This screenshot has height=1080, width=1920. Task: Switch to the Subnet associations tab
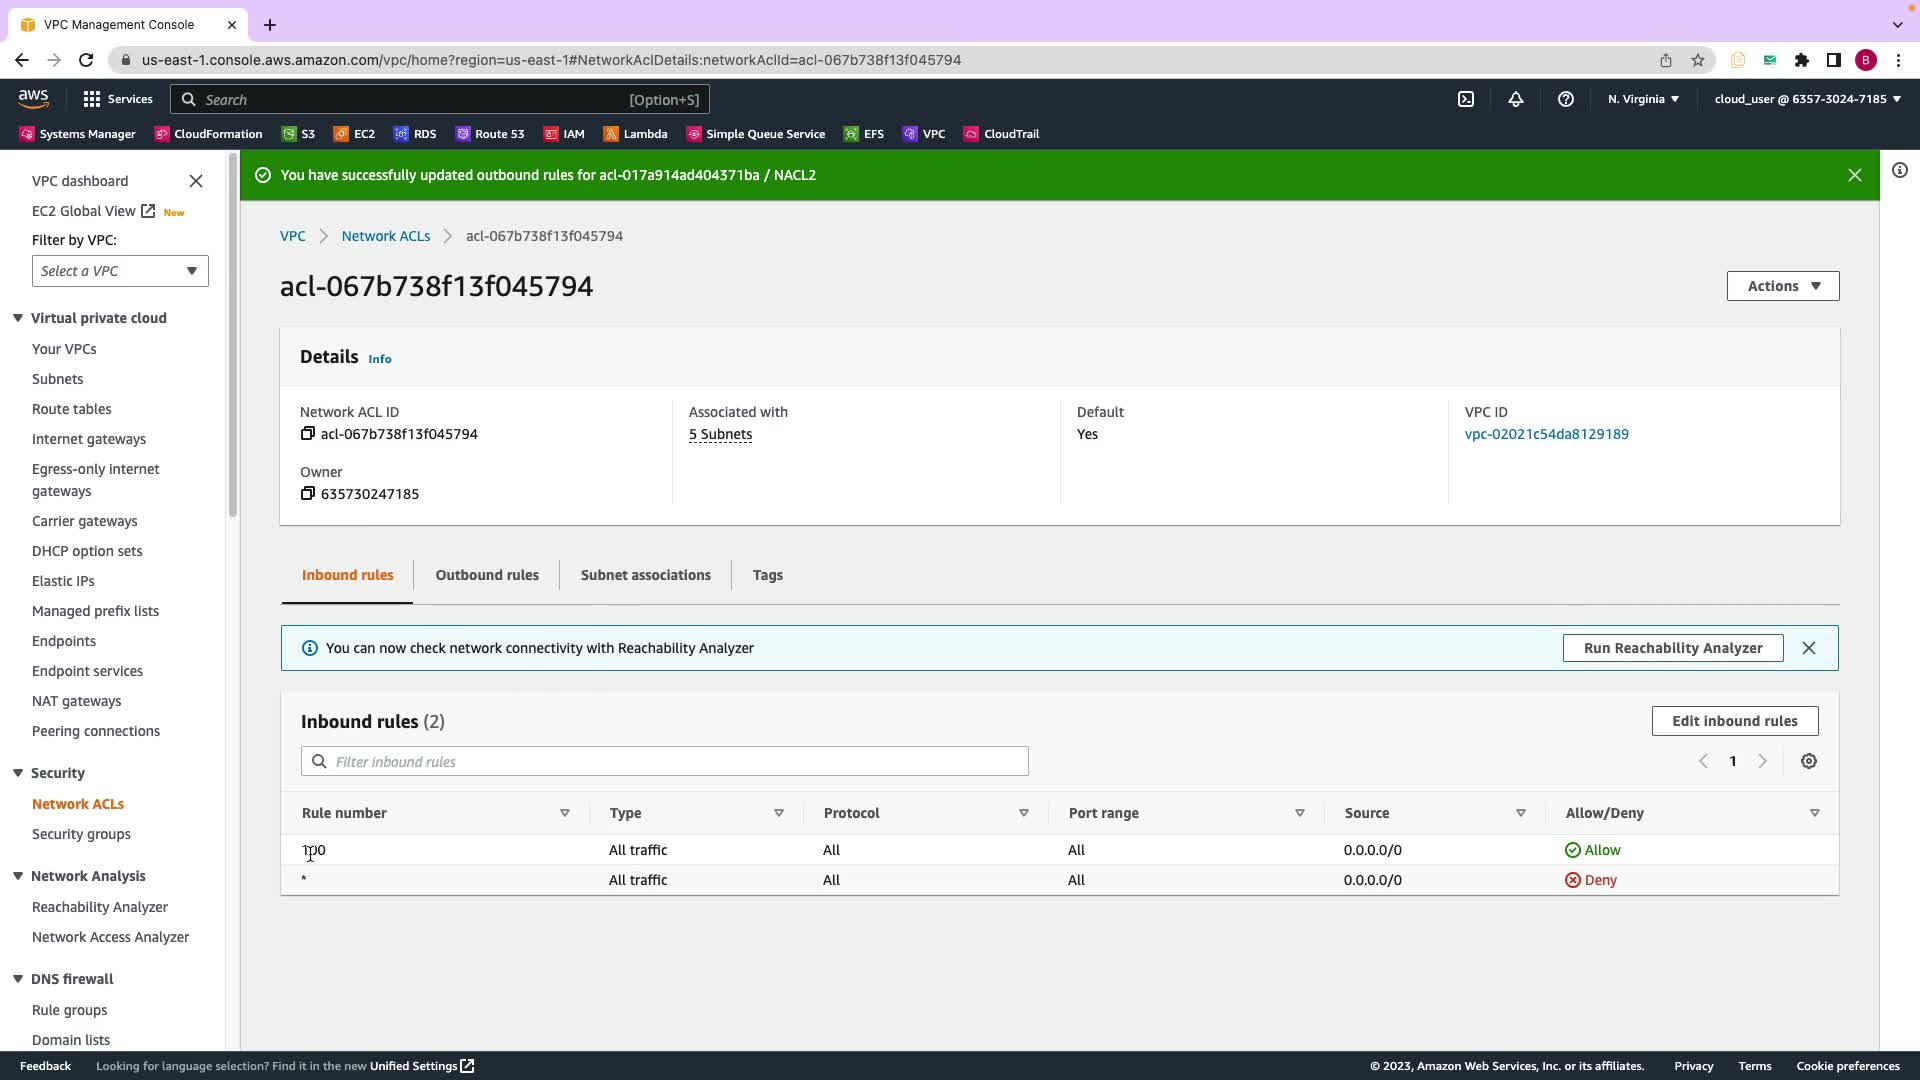click(x=645, y=575)
